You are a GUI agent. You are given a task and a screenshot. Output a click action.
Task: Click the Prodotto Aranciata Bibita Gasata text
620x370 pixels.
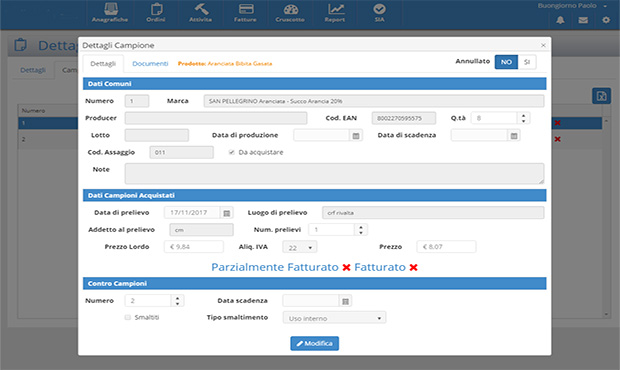225,64
